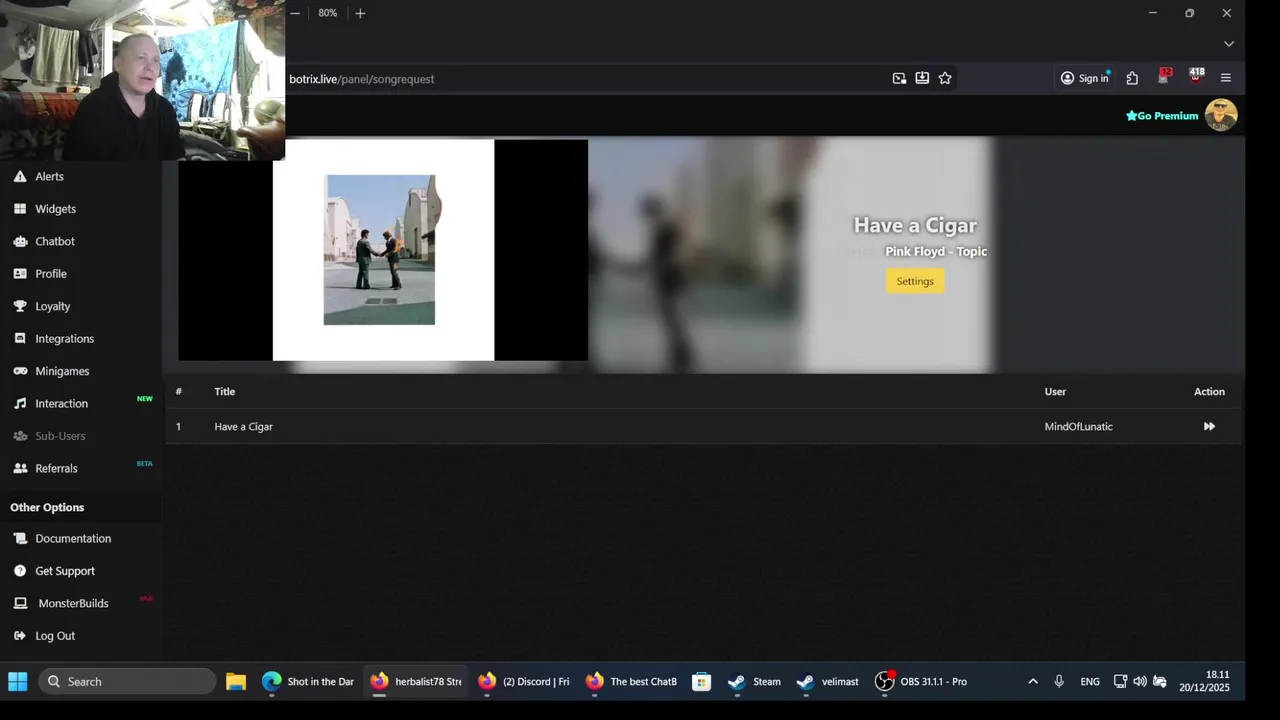Image resolution: width=1280 pixels, height=720 pixels.
Task: Click the Referrals people icon
Action: click(x=20, y=468)
